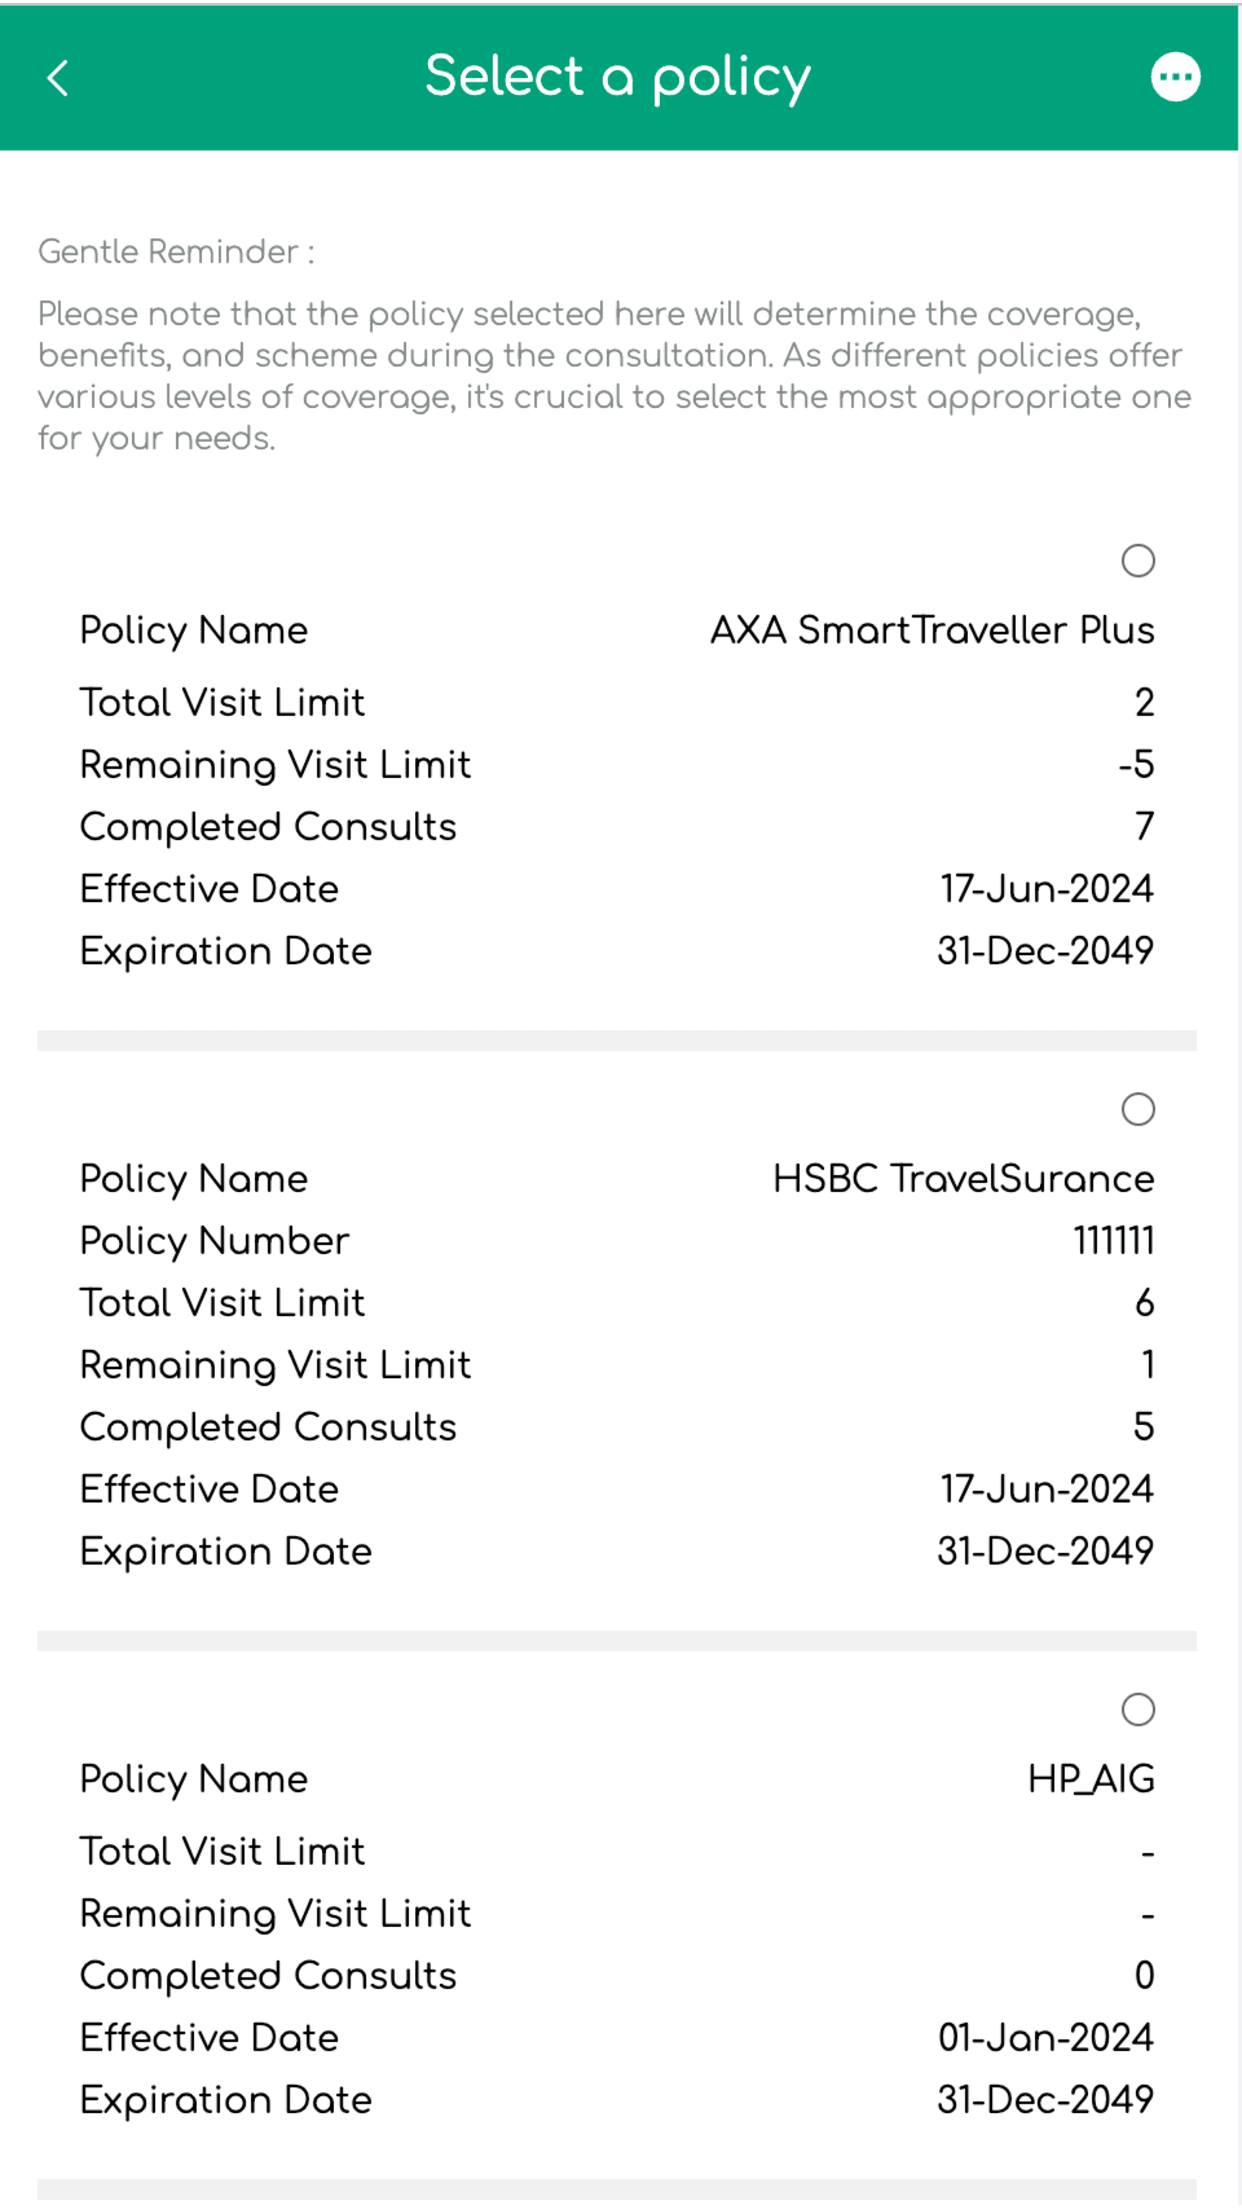Tap the Select a policy header title
The image size is (1242, 2208).
pos(618,77)
